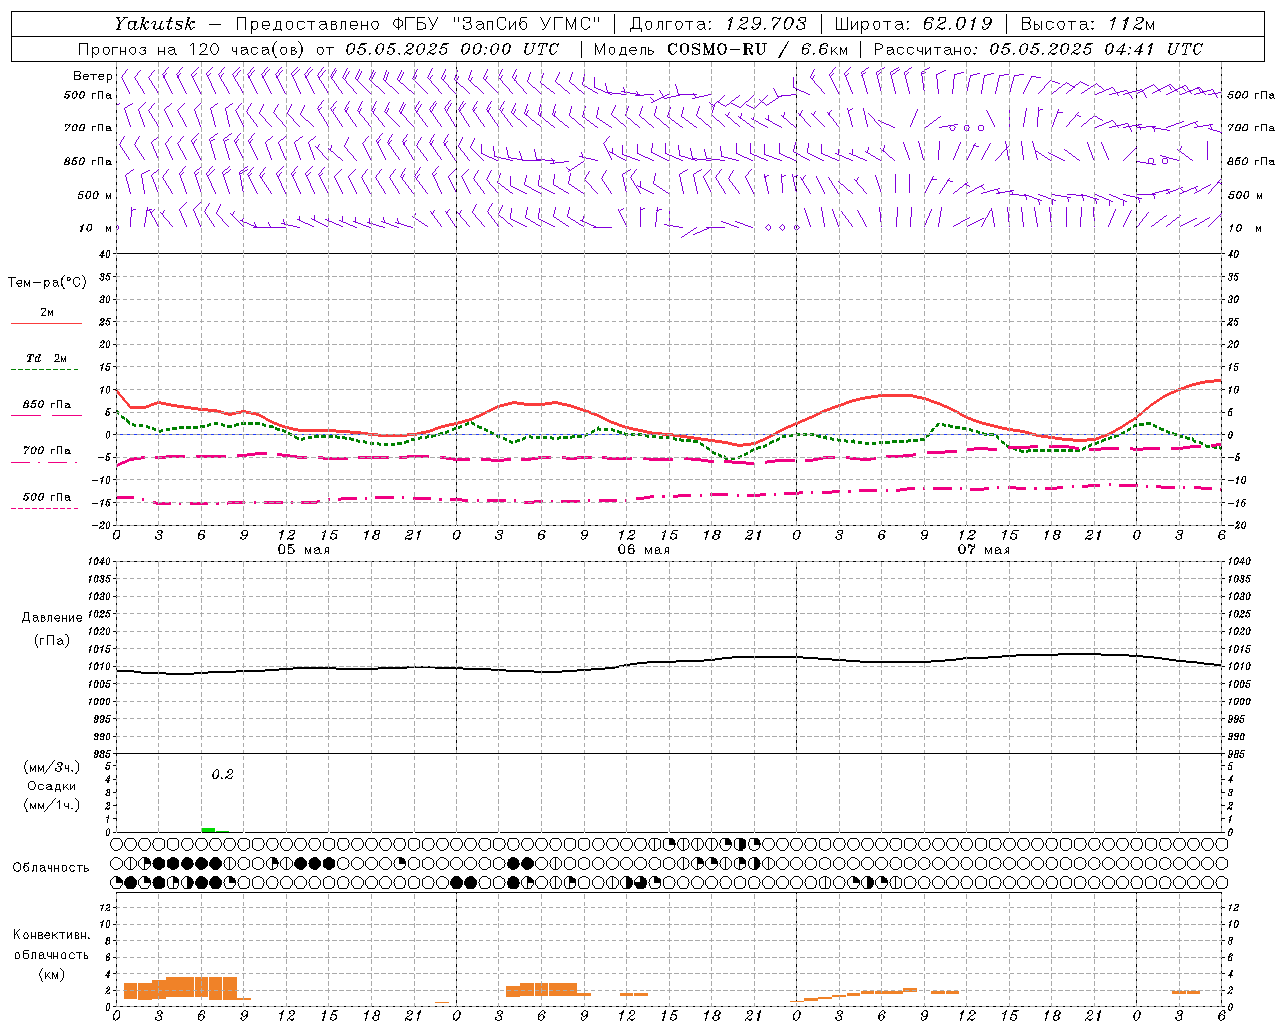
Task: Click the "850 гПа" temperature legend label
Action: click(x=46, y=405)
